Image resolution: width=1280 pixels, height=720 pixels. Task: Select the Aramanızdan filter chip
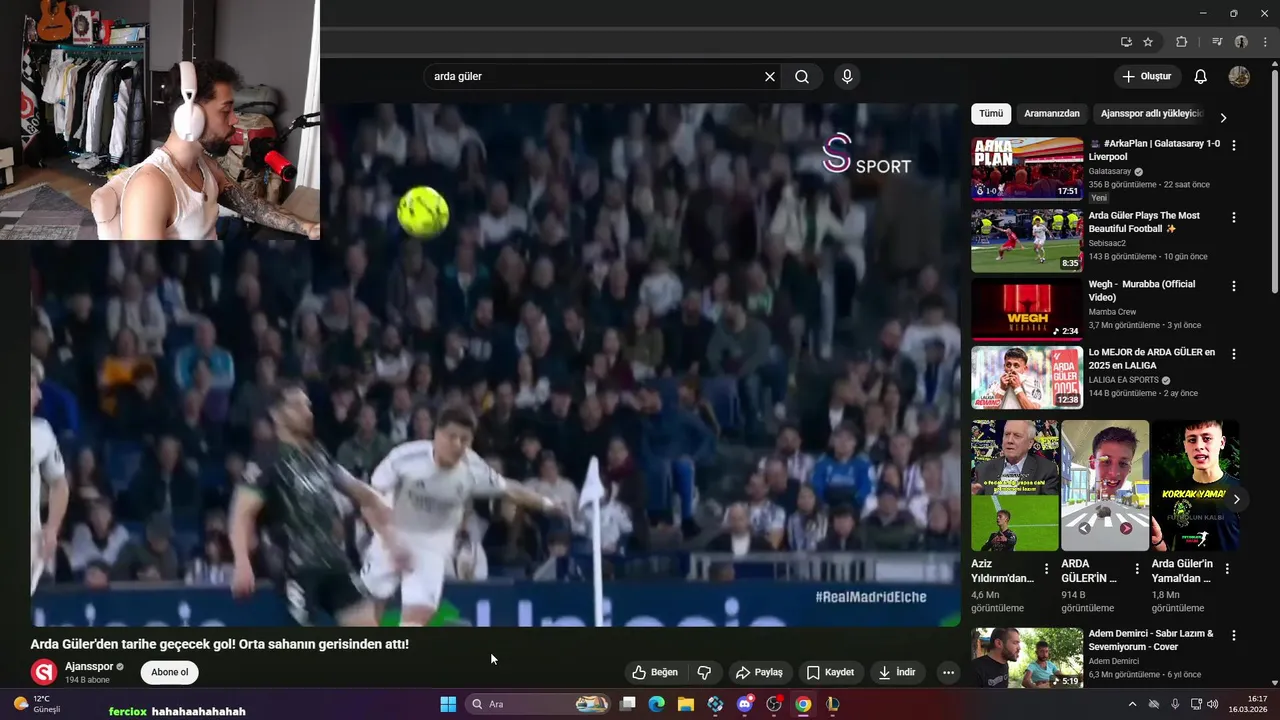pos(1052,114)
